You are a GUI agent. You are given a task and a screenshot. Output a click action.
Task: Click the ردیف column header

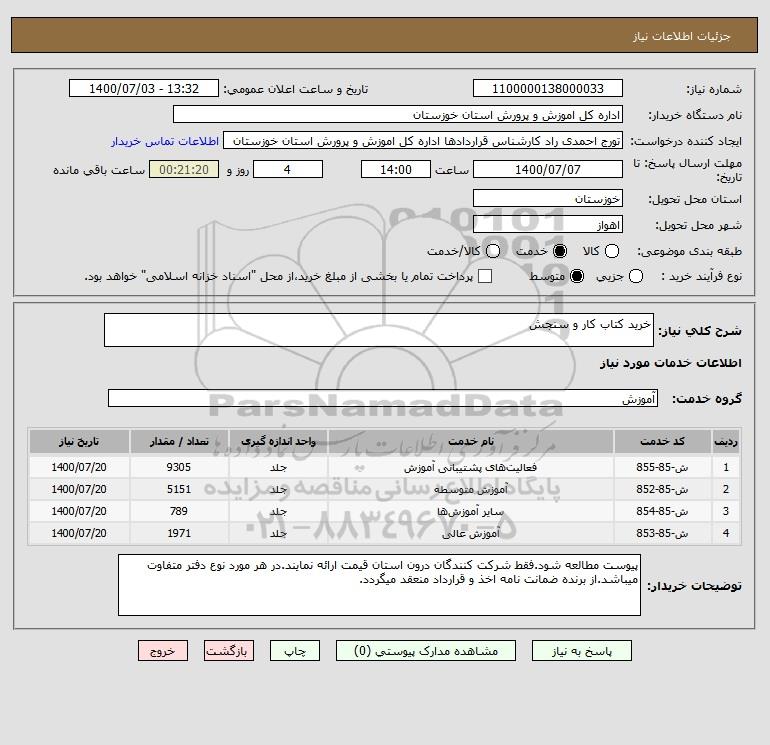tap(726, 441)
